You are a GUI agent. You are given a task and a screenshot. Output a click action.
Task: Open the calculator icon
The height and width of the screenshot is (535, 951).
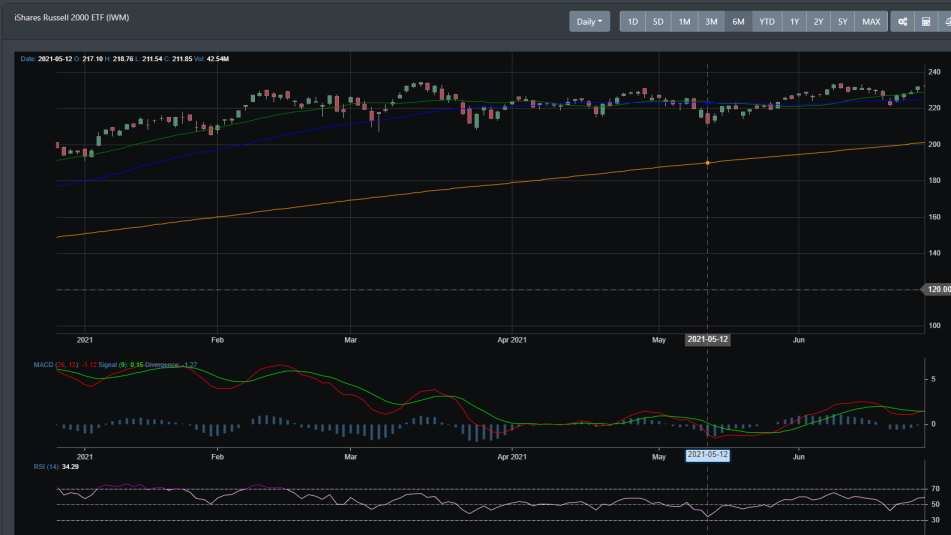[926, 22]
